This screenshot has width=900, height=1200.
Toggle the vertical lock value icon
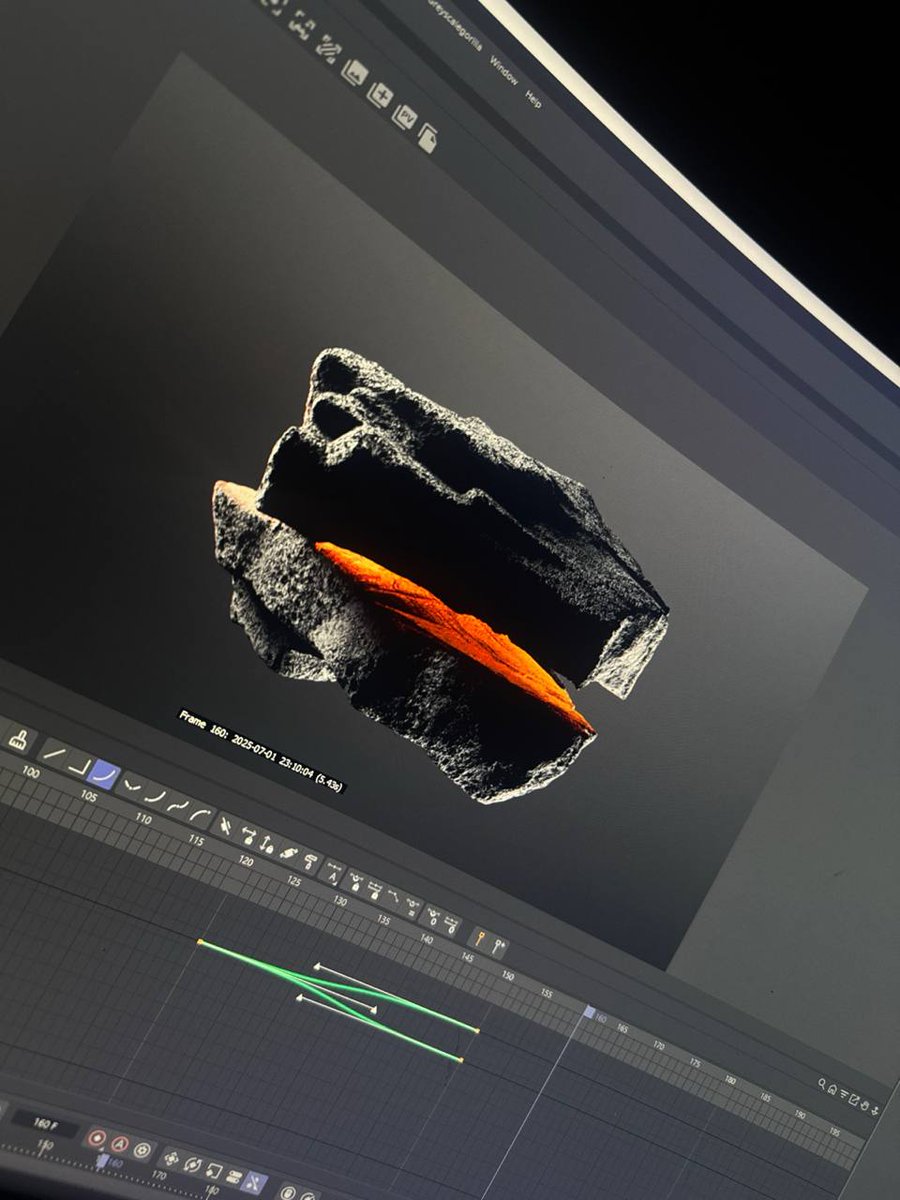click(x=267, y=845)
